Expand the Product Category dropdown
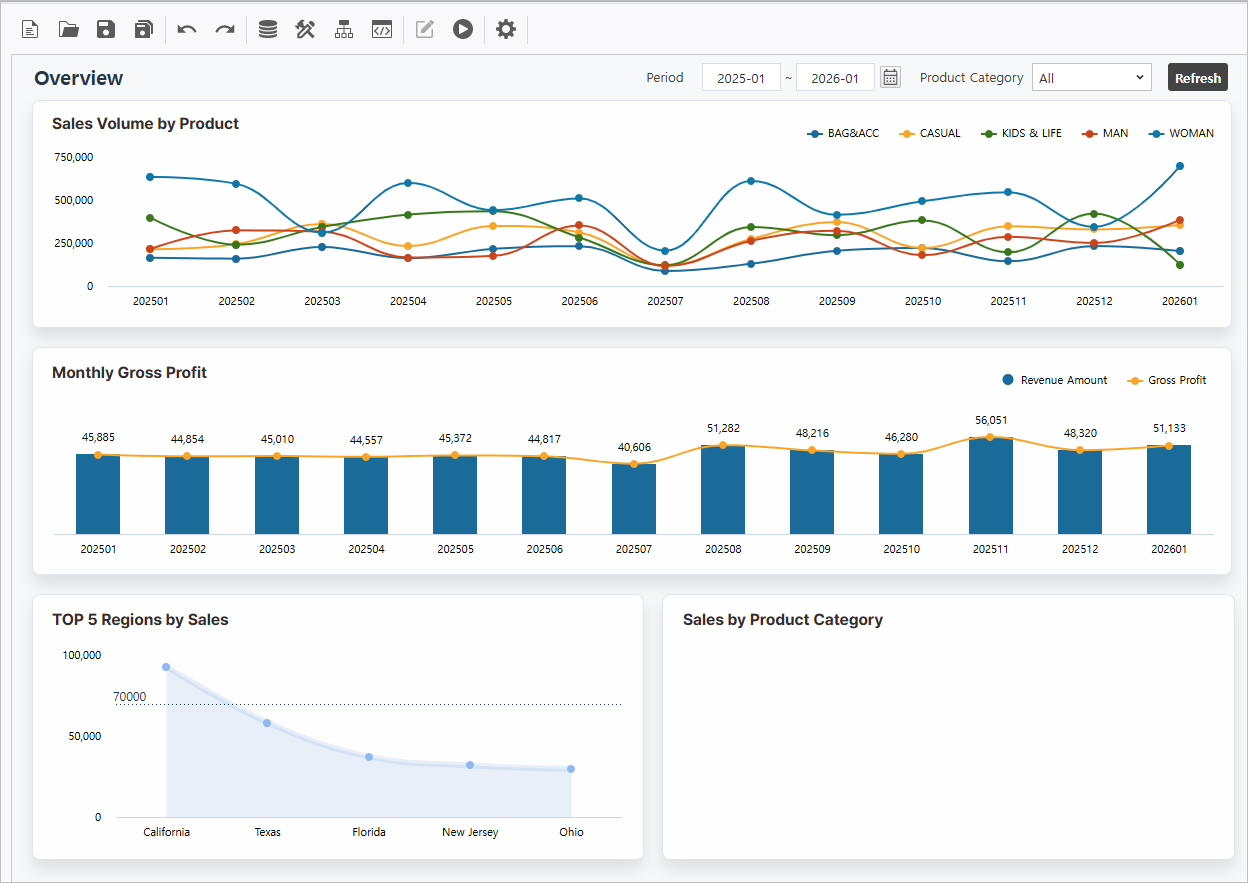The height and width of the screenshot is (883, 1248). pyautogui.click(x=1091, y=77)
